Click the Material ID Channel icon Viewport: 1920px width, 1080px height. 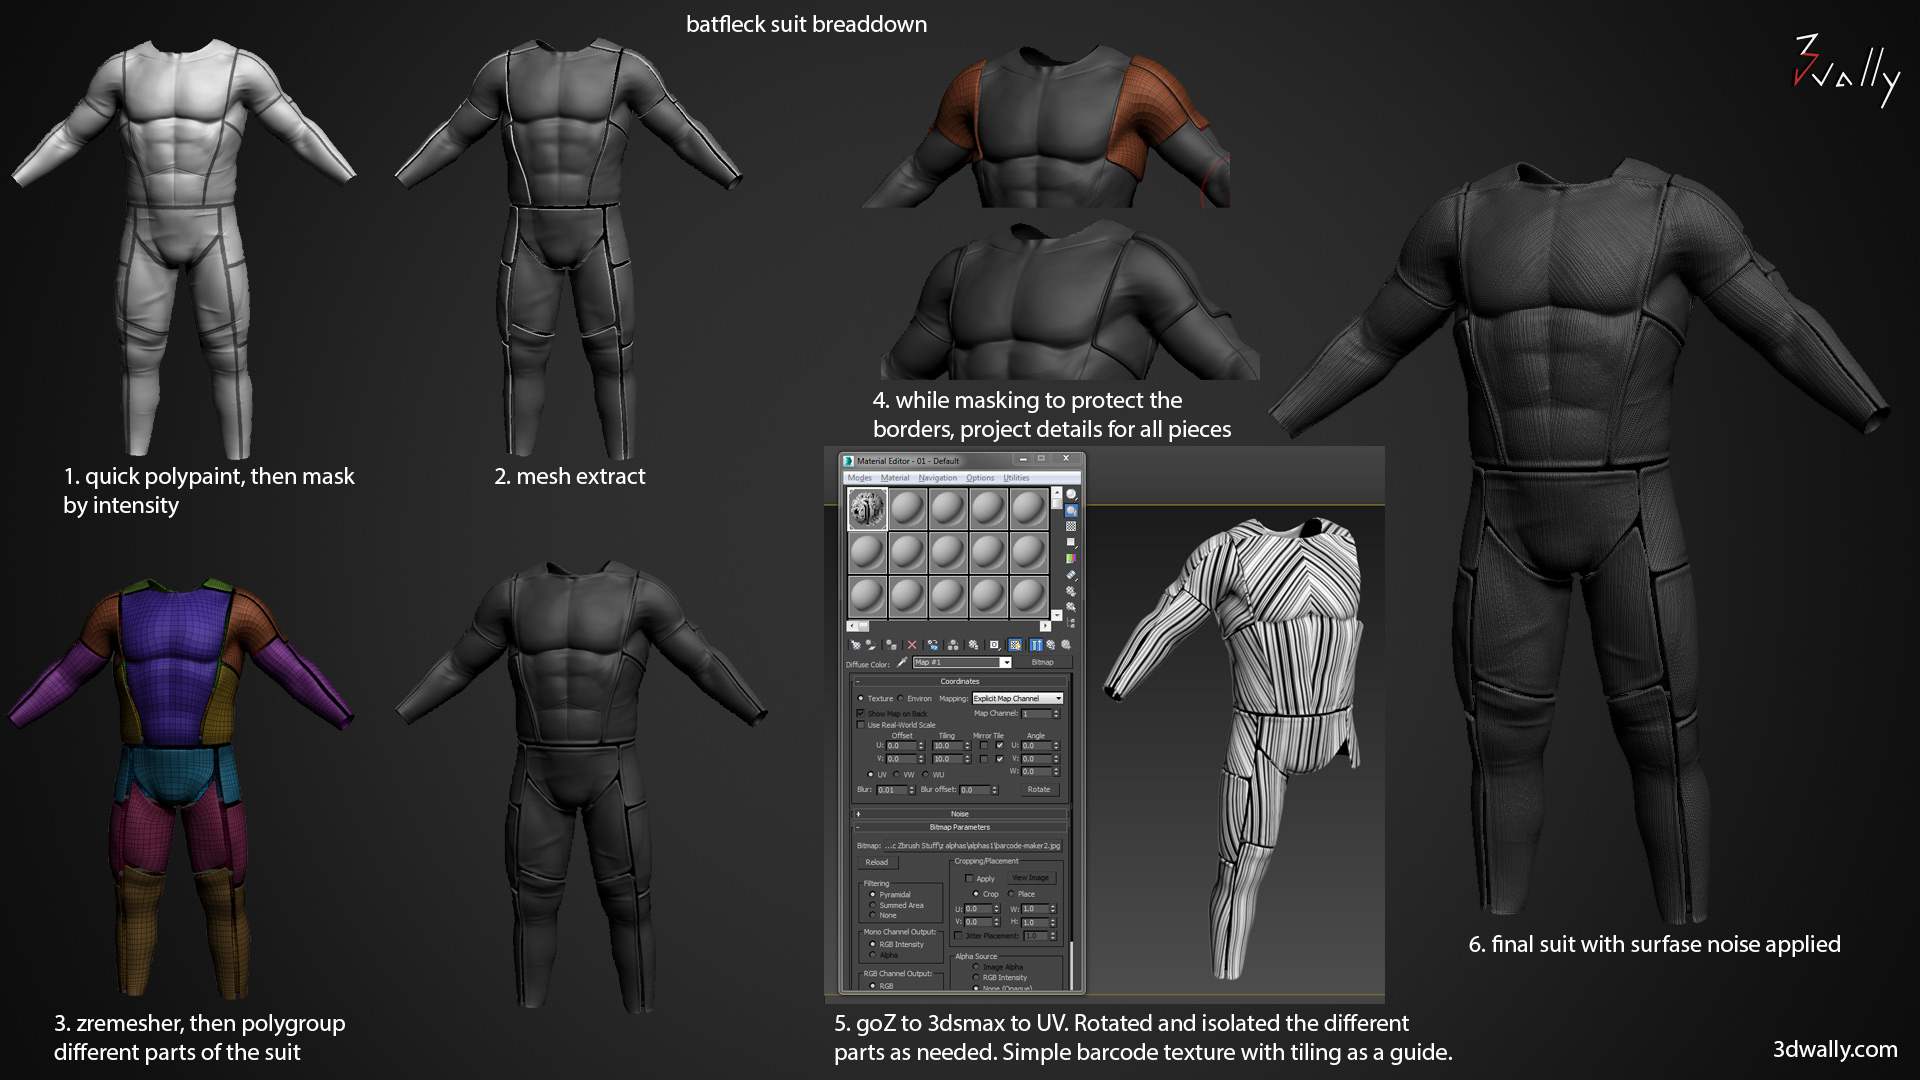tap(994, 645)
